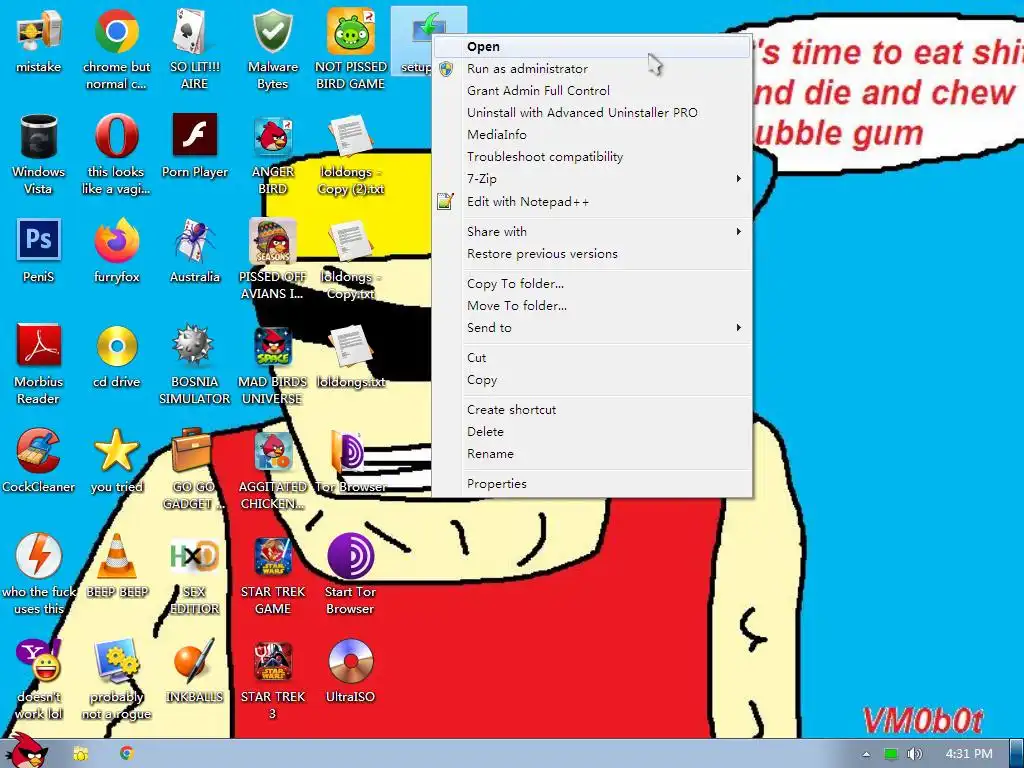Open Properties from the context menu
This screenshot has width=1024, height=768.
592,484
